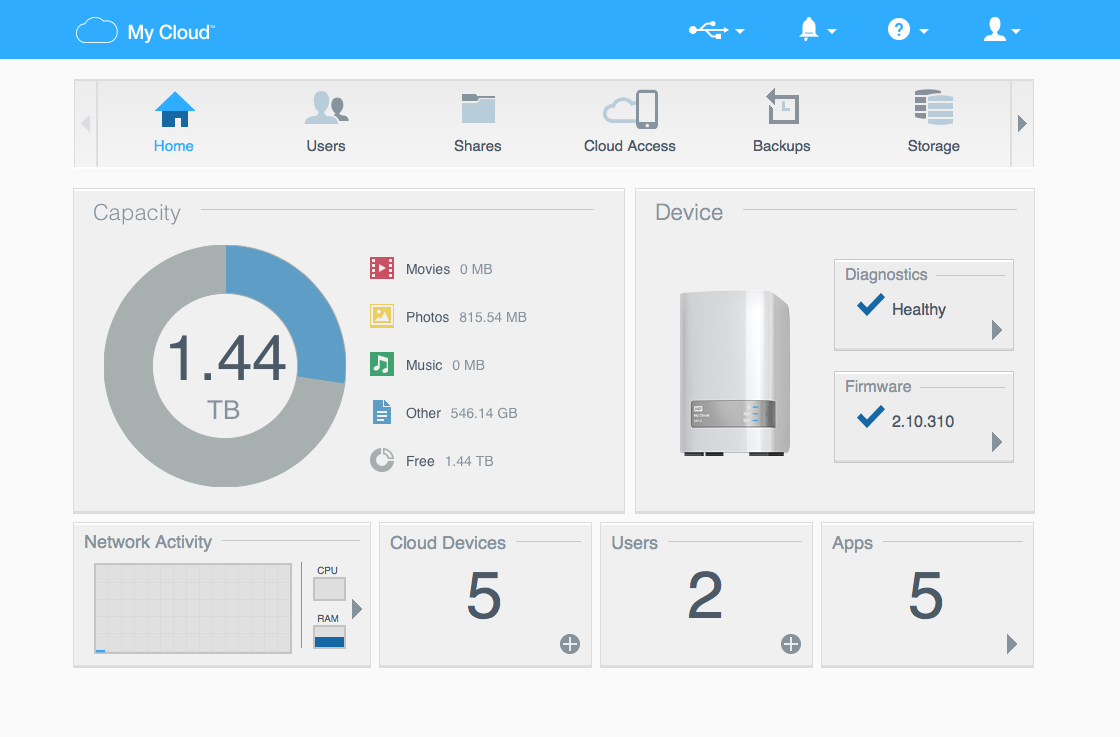Open the help question mark icon

[899, 29]
